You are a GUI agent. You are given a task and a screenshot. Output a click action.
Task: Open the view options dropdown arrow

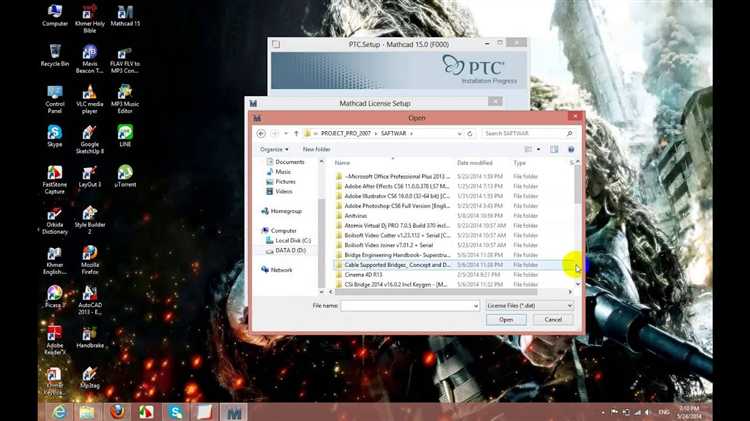[539, 149]
